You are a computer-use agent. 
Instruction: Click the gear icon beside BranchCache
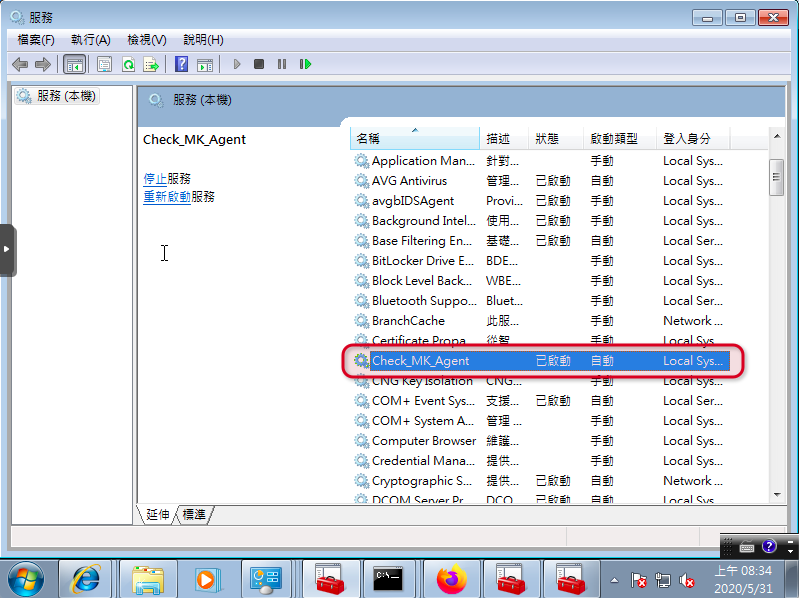[361, 320]
